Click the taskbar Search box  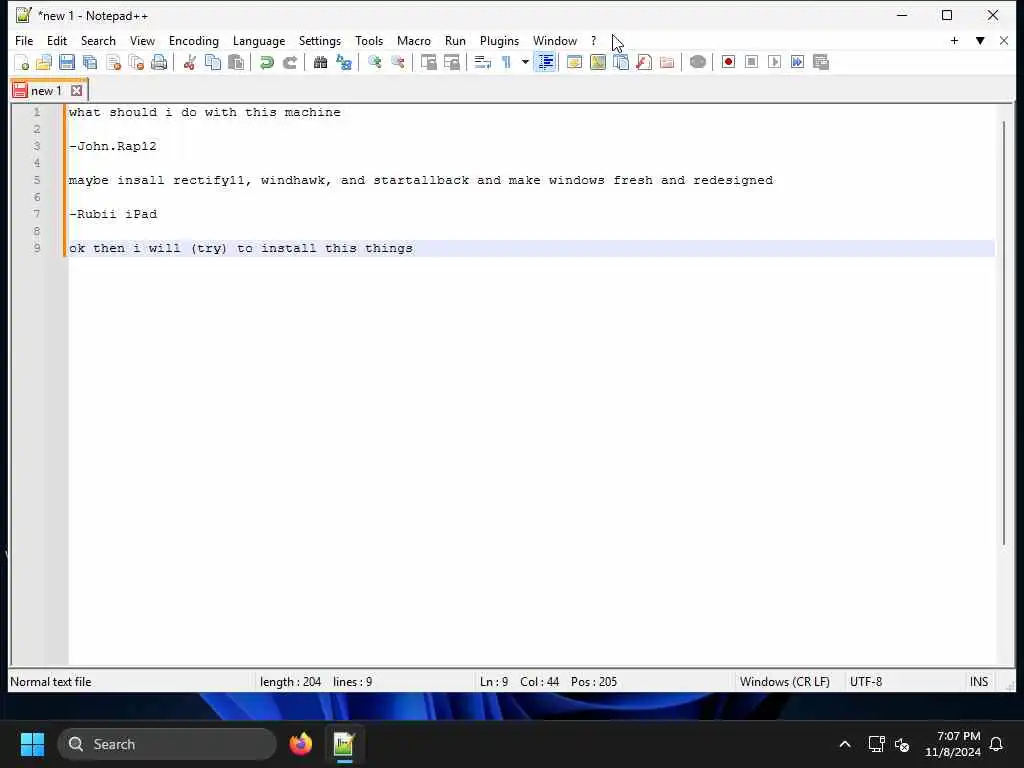click(167, 744)
